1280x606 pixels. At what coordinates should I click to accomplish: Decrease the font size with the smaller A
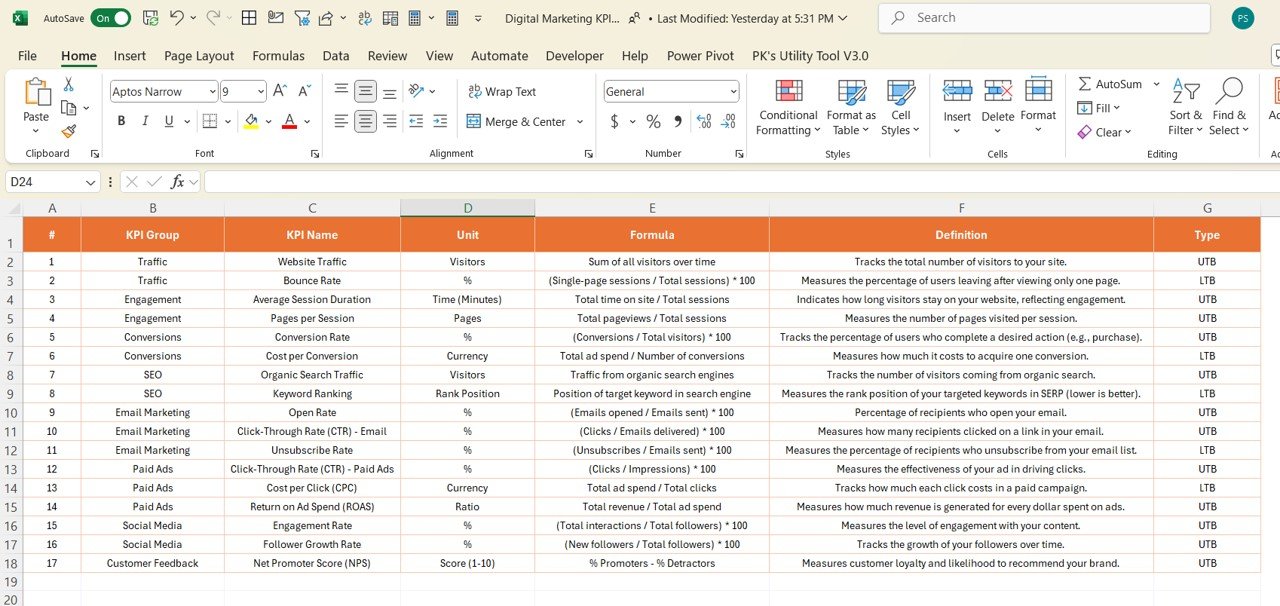click(x=304, y=91)
